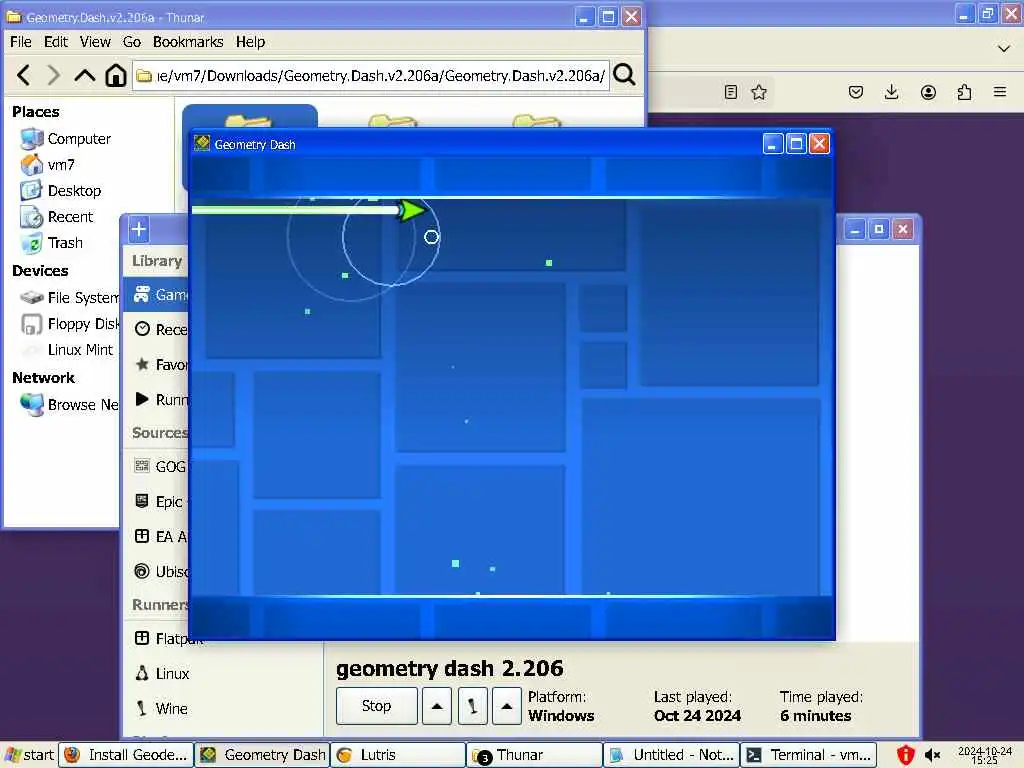Screen dimensions: 1024x768
Task: Open the Help menu in Thunar
Action: pos(250,42)
